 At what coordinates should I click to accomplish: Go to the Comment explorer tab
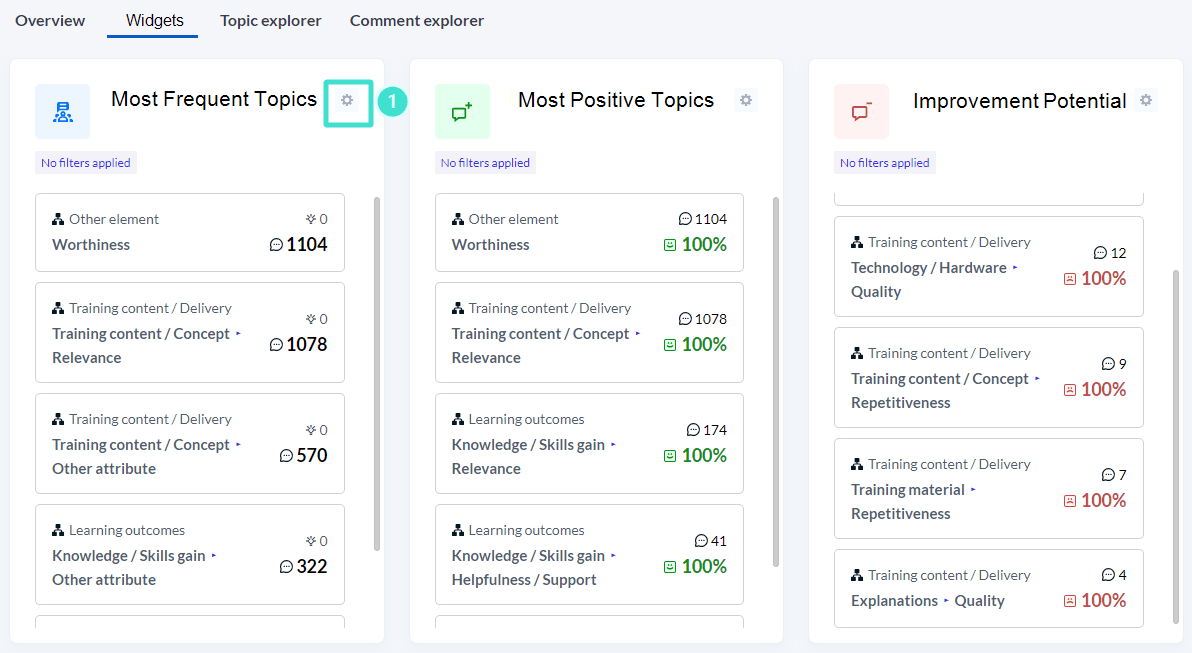[417, 21]
